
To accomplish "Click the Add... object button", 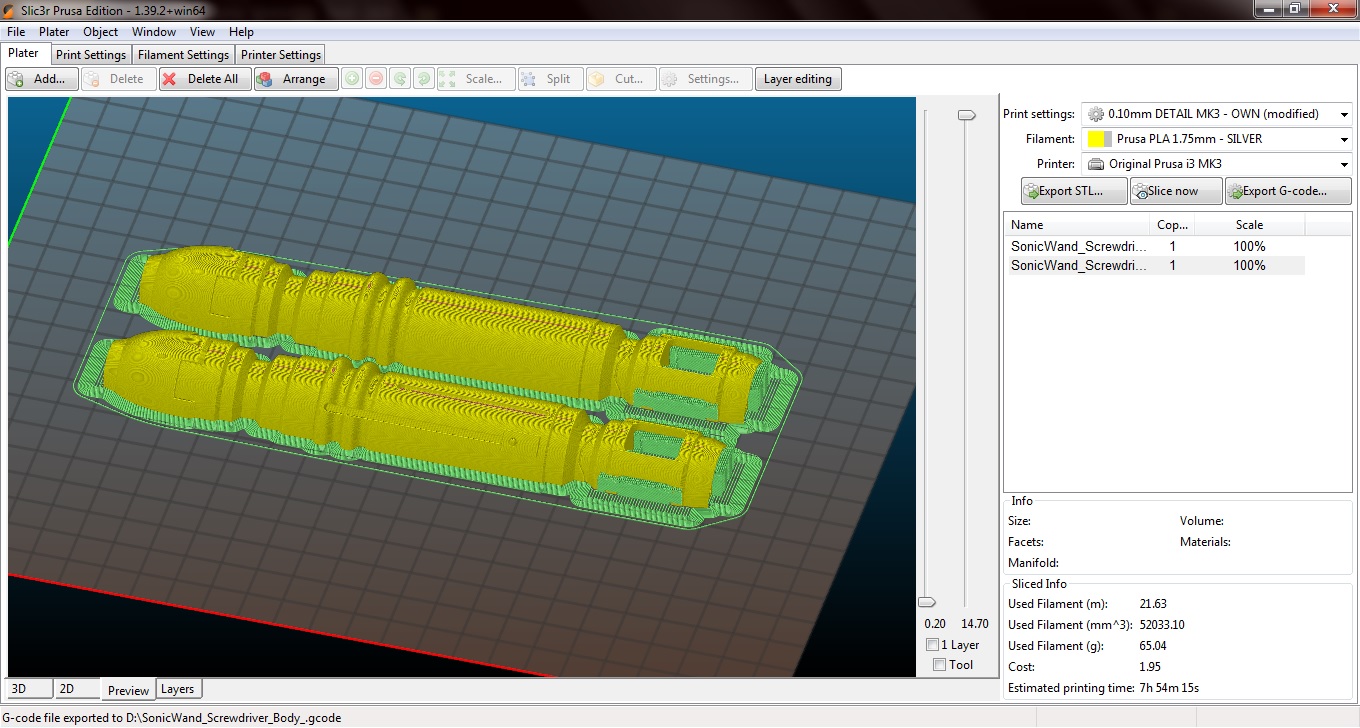I will coord(41,79).
